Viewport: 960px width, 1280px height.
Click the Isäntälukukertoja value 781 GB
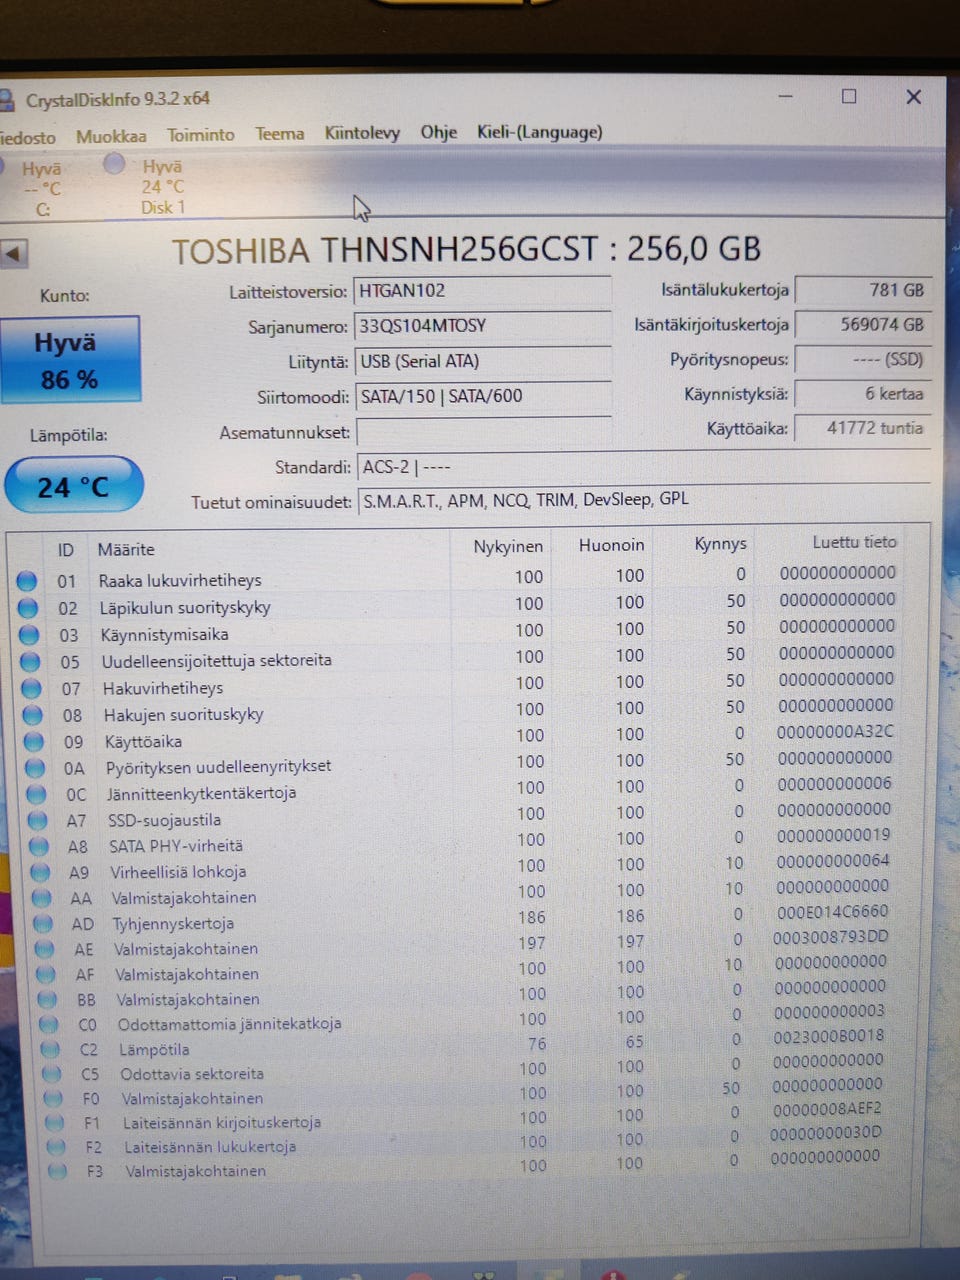pos(862,290)
